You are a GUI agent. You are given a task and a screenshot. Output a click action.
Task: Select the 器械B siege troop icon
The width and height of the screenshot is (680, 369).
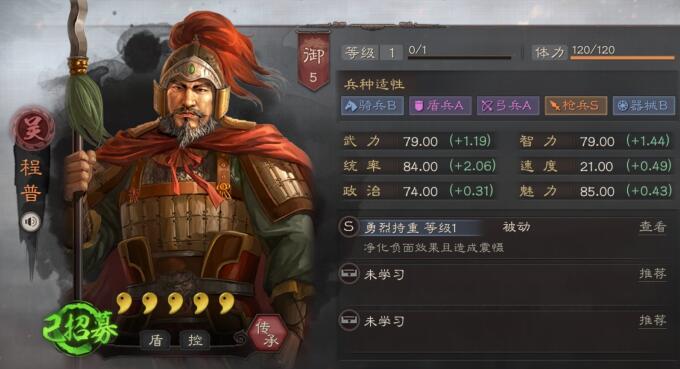coord(644,105)
